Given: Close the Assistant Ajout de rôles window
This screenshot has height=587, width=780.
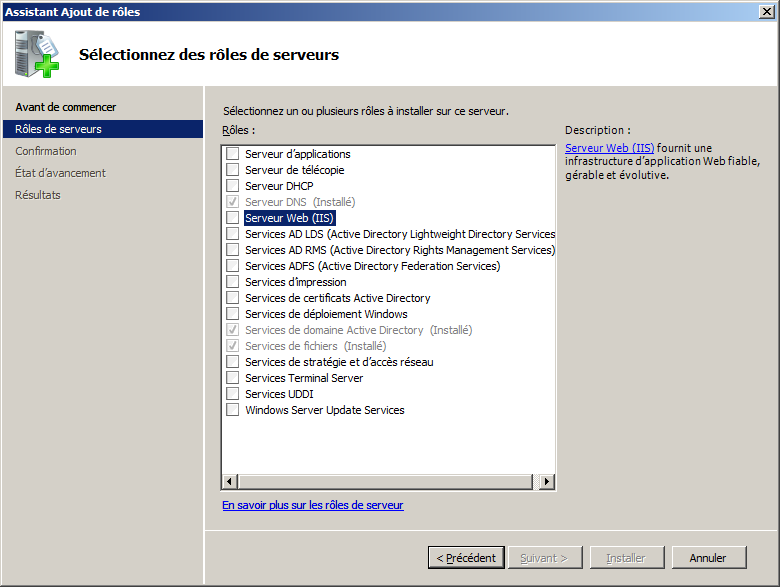Looking at the screenshot, I should pos(767,12).
